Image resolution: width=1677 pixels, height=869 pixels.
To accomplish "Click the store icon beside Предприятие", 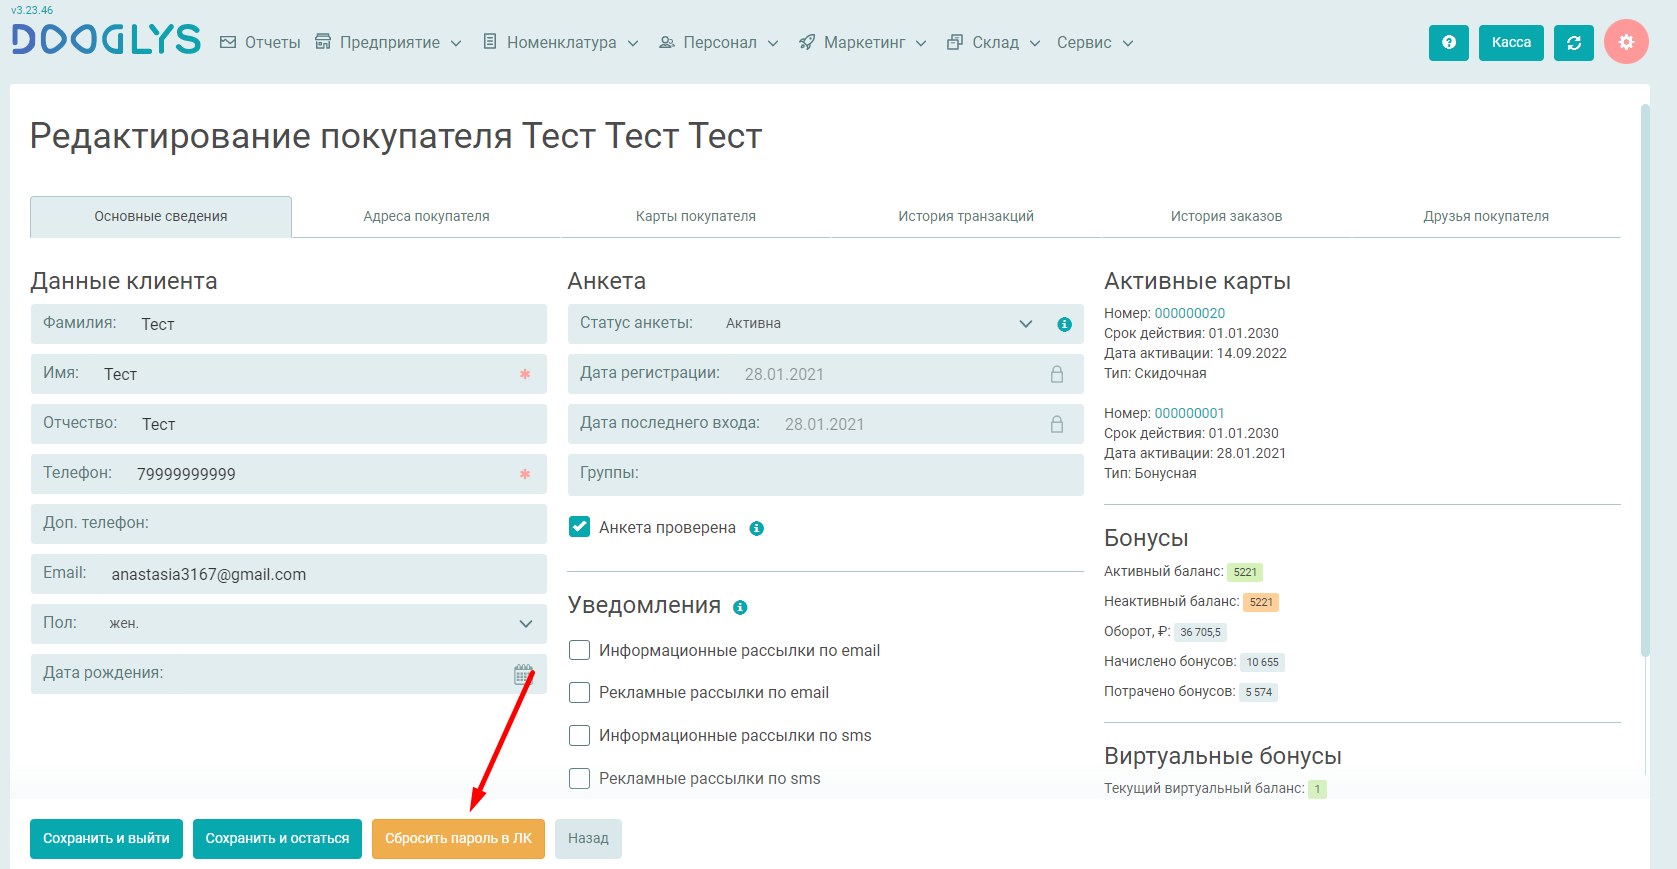I will [323, 41].
